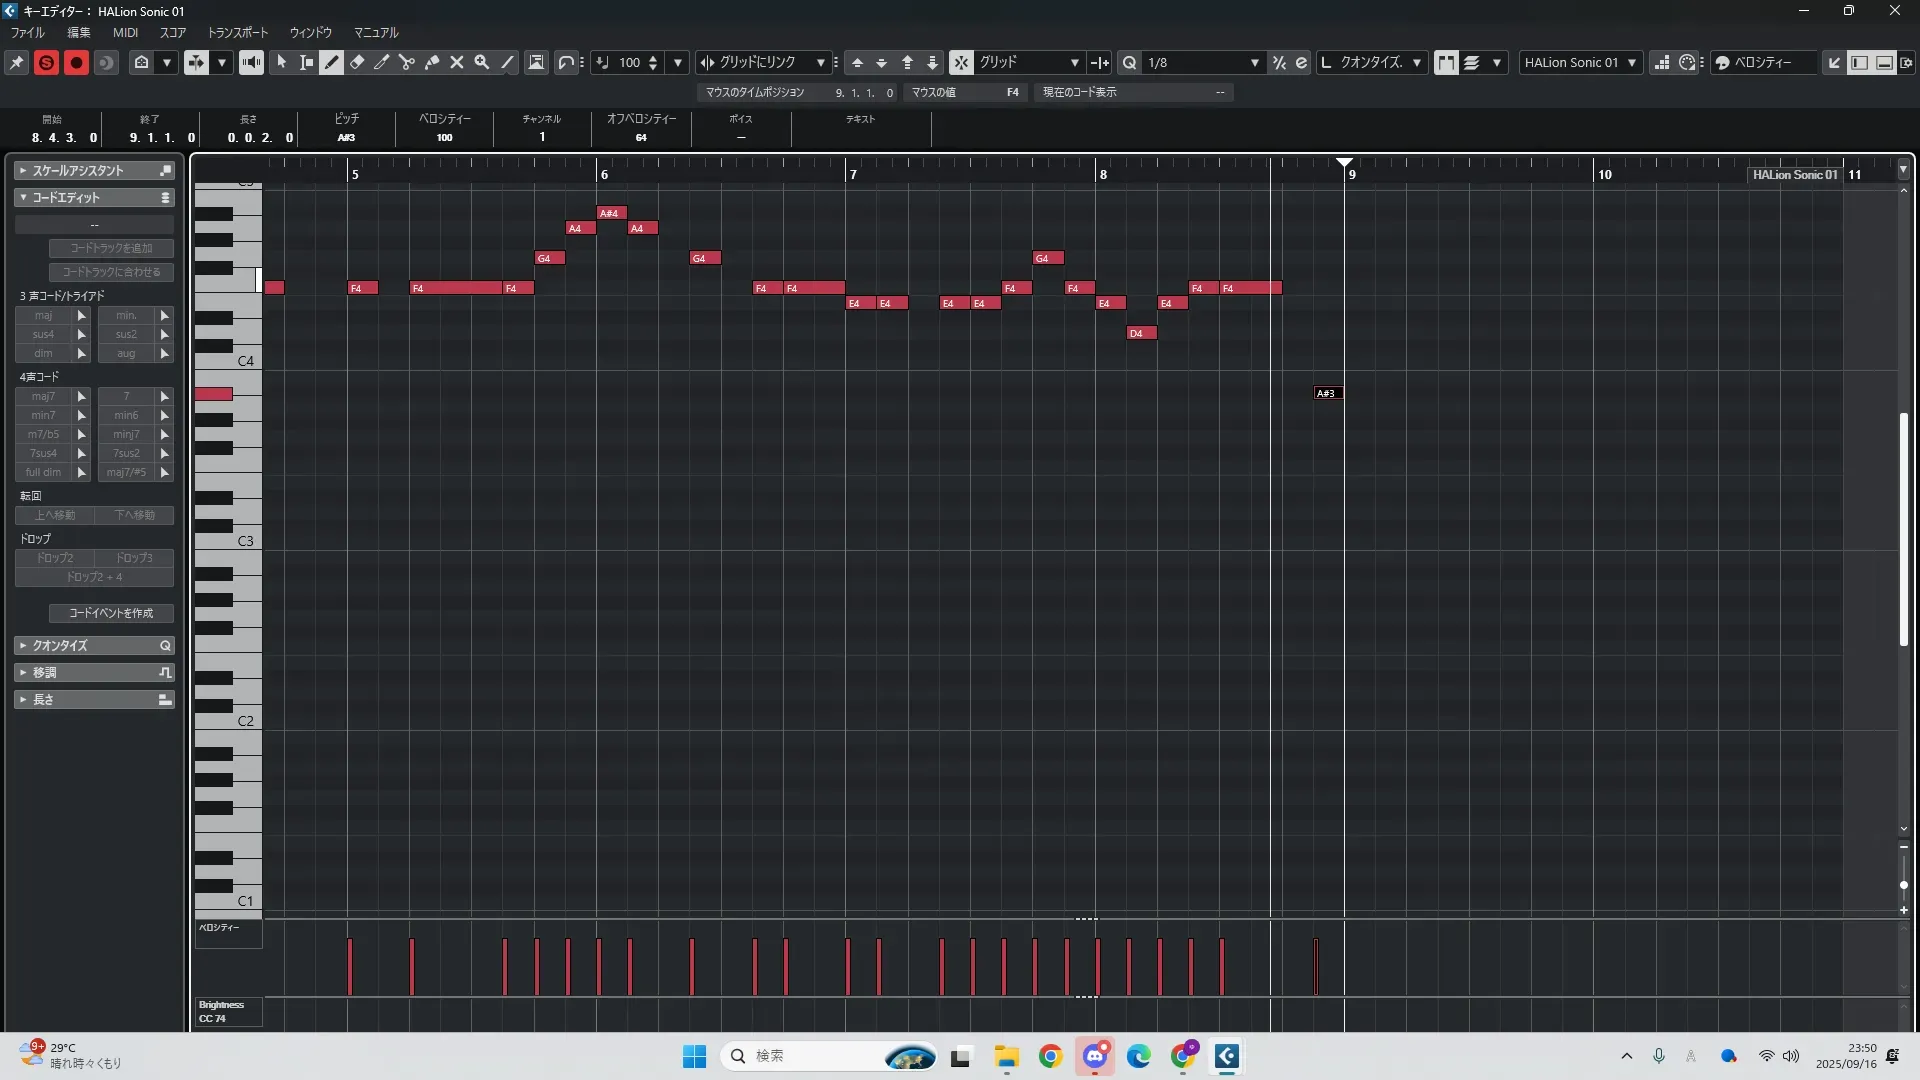Viewport: 1920px width, 1080px height.
Task: Choose the Mute X tool
Action: point(457,62)
